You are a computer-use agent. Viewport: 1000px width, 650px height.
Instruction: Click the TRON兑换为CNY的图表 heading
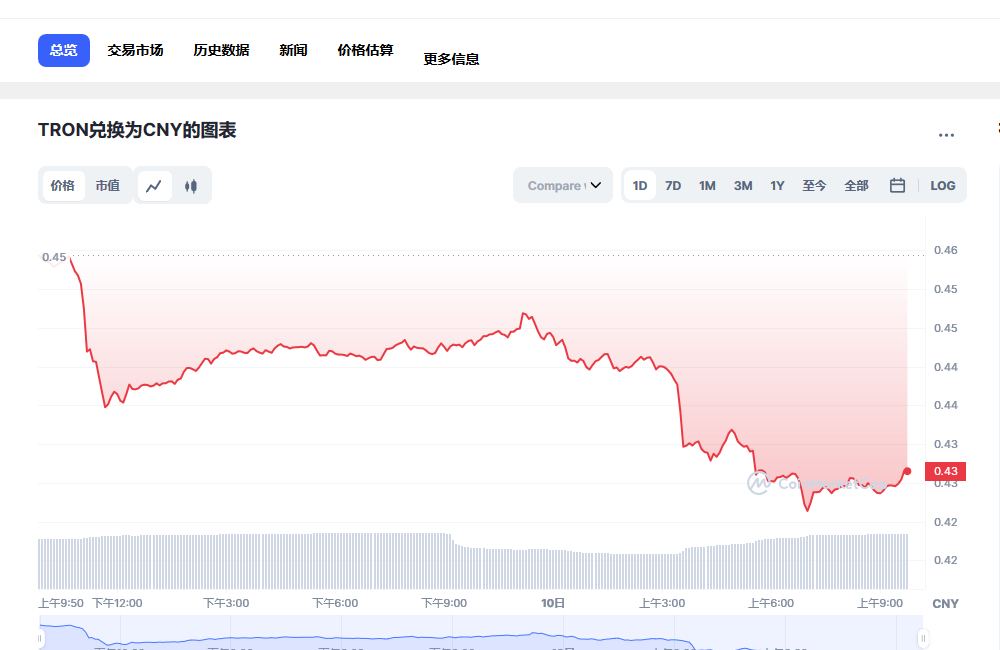click(137, 130)
